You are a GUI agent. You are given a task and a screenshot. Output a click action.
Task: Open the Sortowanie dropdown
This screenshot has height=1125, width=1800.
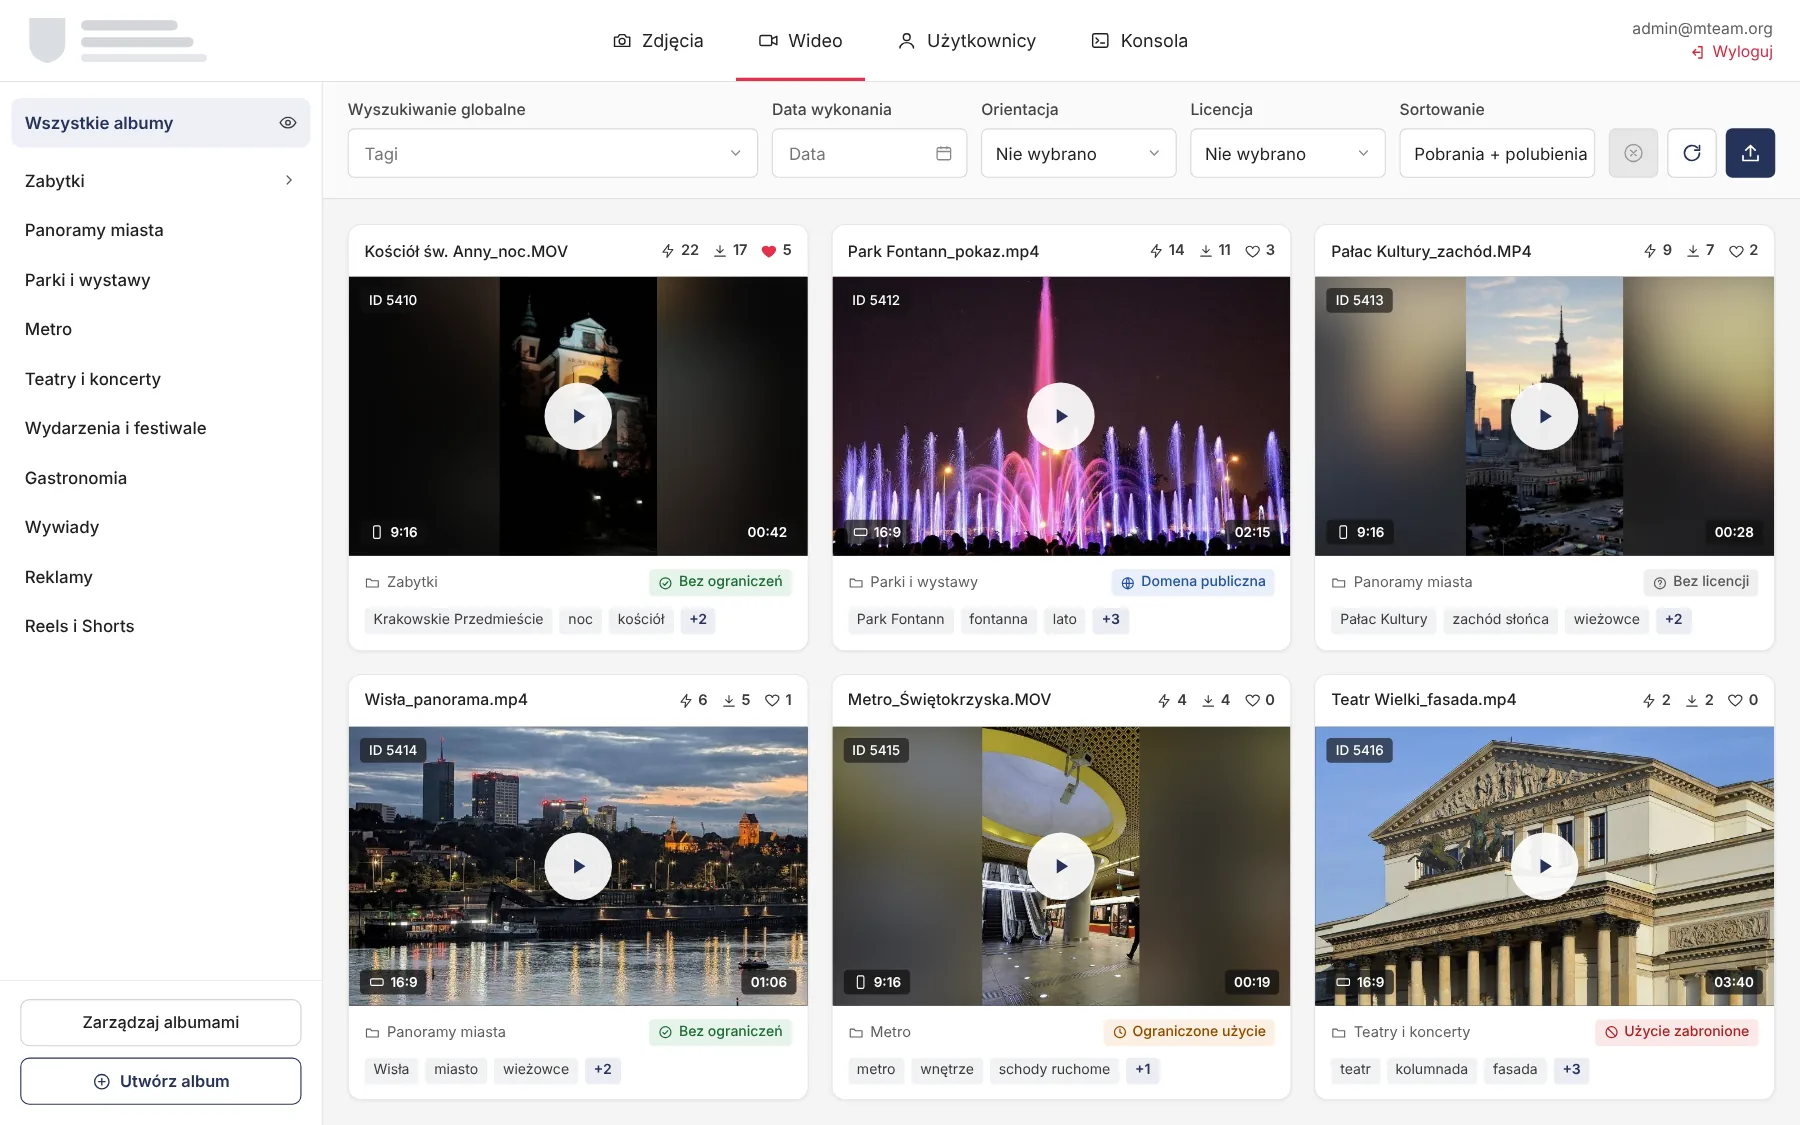pyautogui.click(x=1497, y=153)
